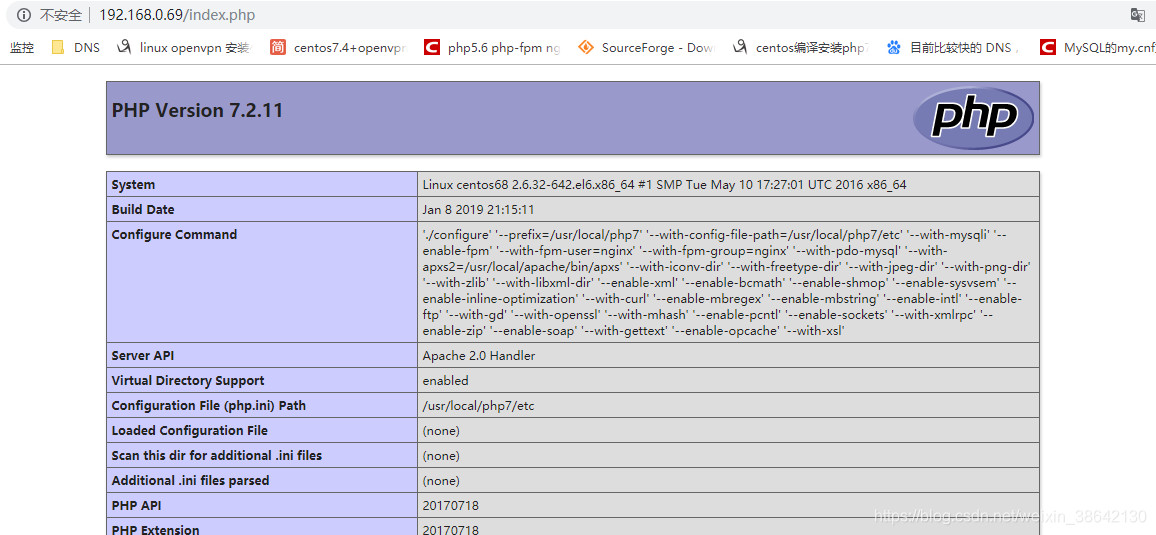Image resolution: width=1156 pixels, height=535 pixels.
Task: Open the 目前比较快的 DNS bookmark
Action: coord(955,48)
